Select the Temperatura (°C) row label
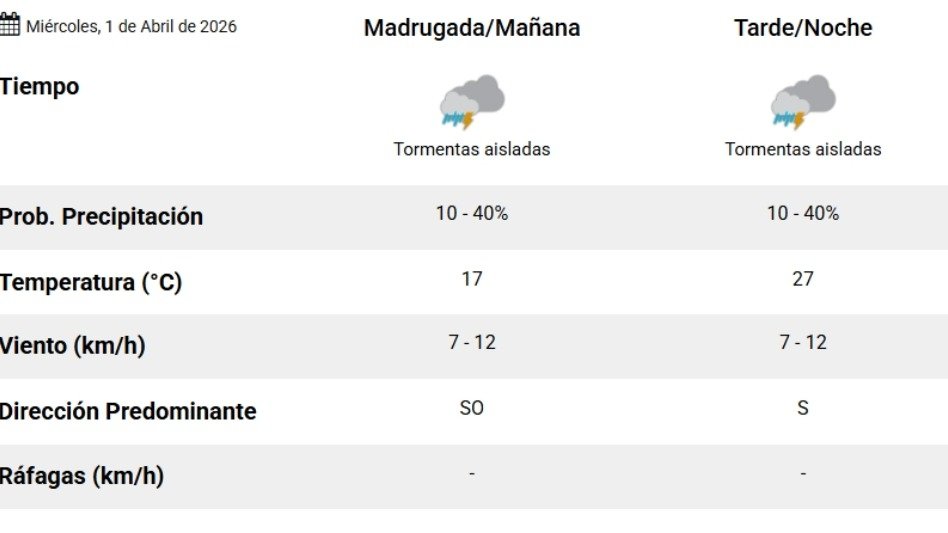 coord(91,283)
